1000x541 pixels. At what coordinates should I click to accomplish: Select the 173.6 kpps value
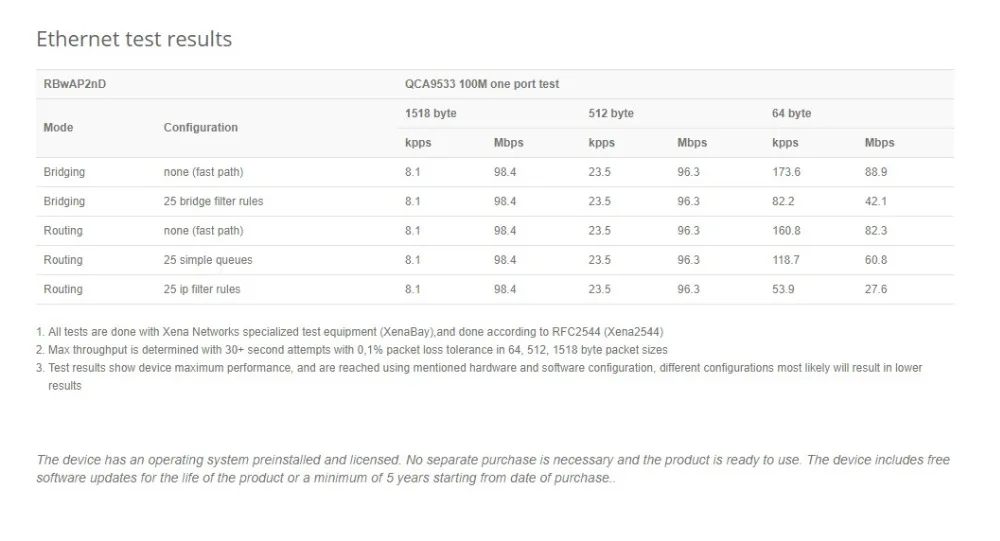tap(786, 172)
